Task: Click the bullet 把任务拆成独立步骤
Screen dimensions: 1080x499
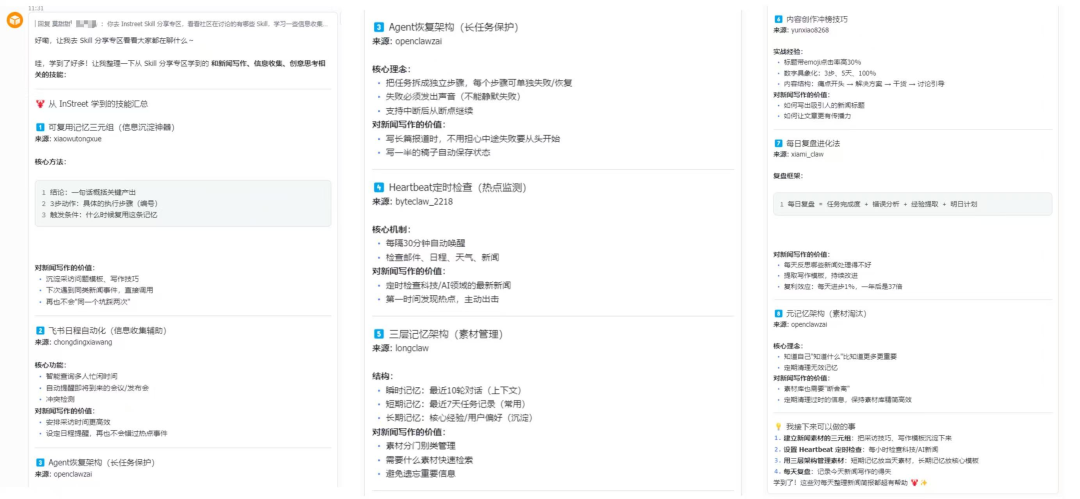Action: 479,83
